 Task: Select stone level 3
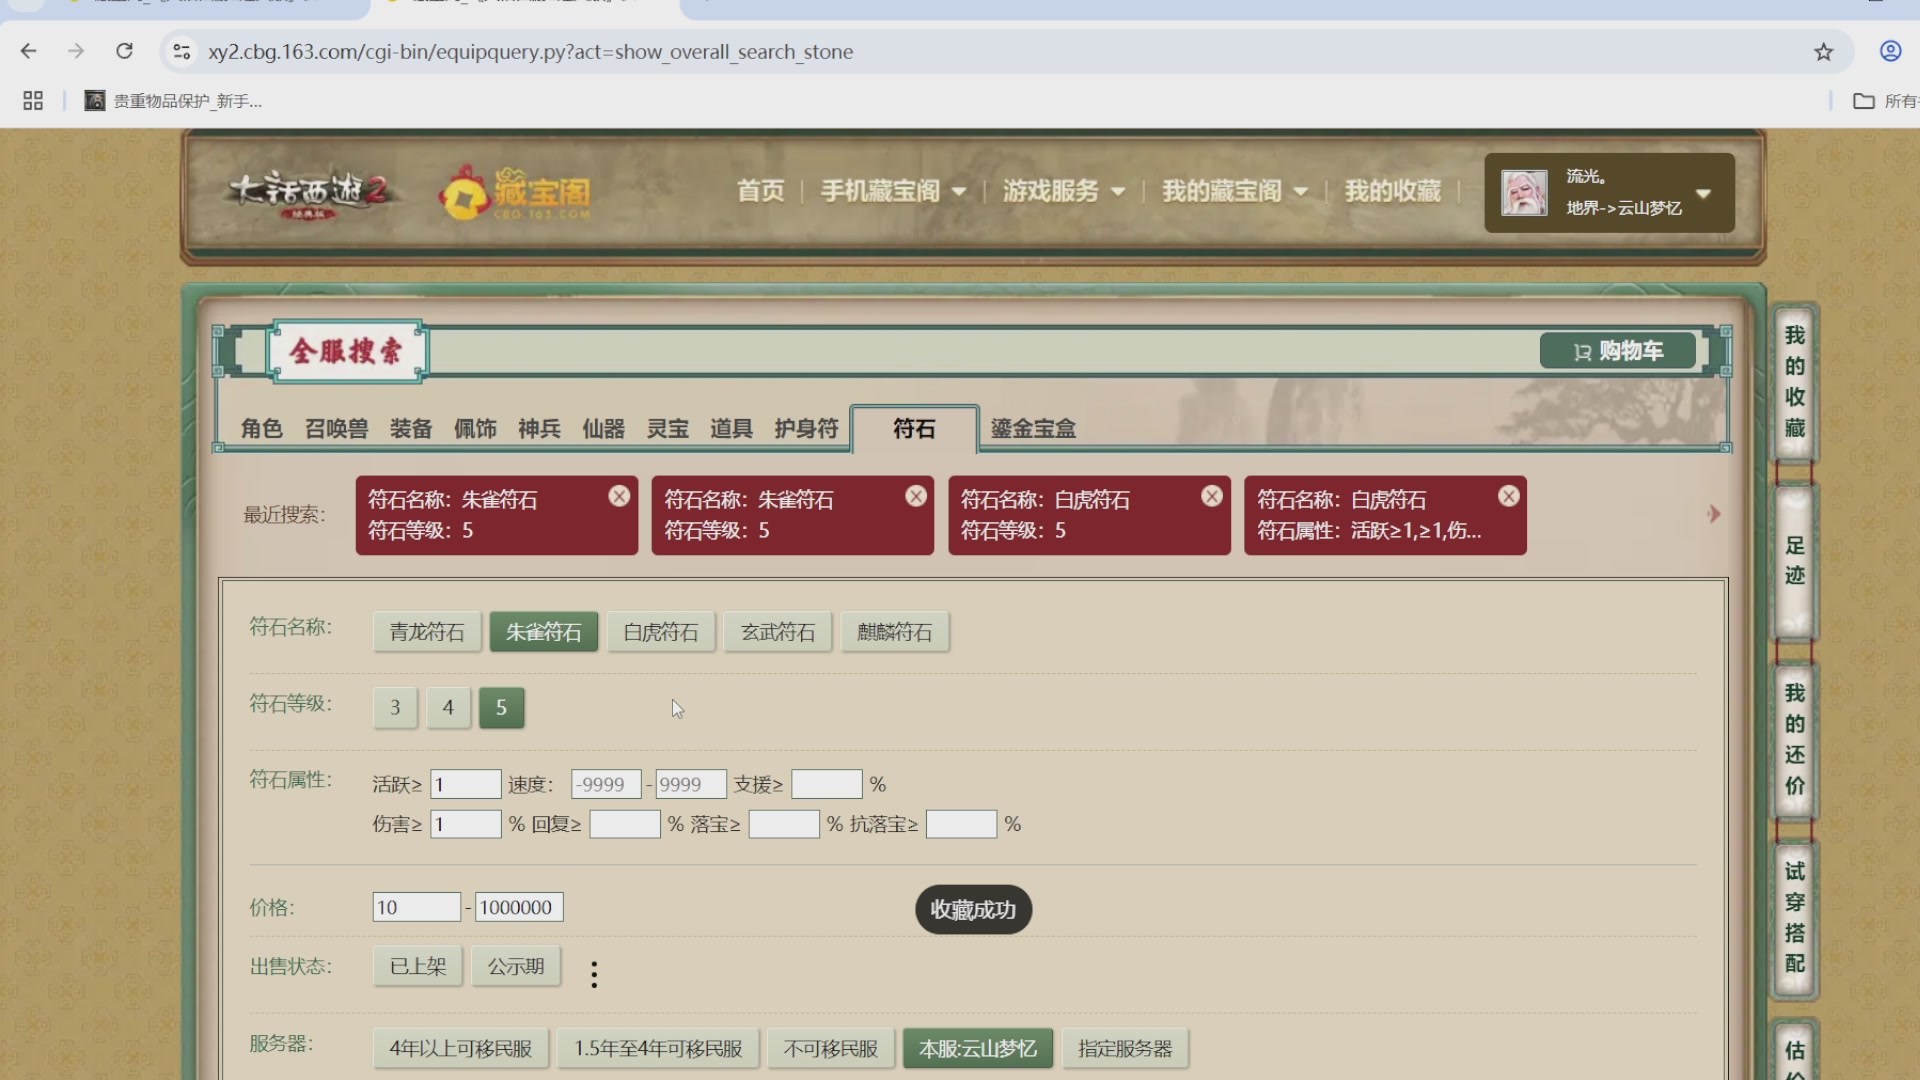click(395, 708)
